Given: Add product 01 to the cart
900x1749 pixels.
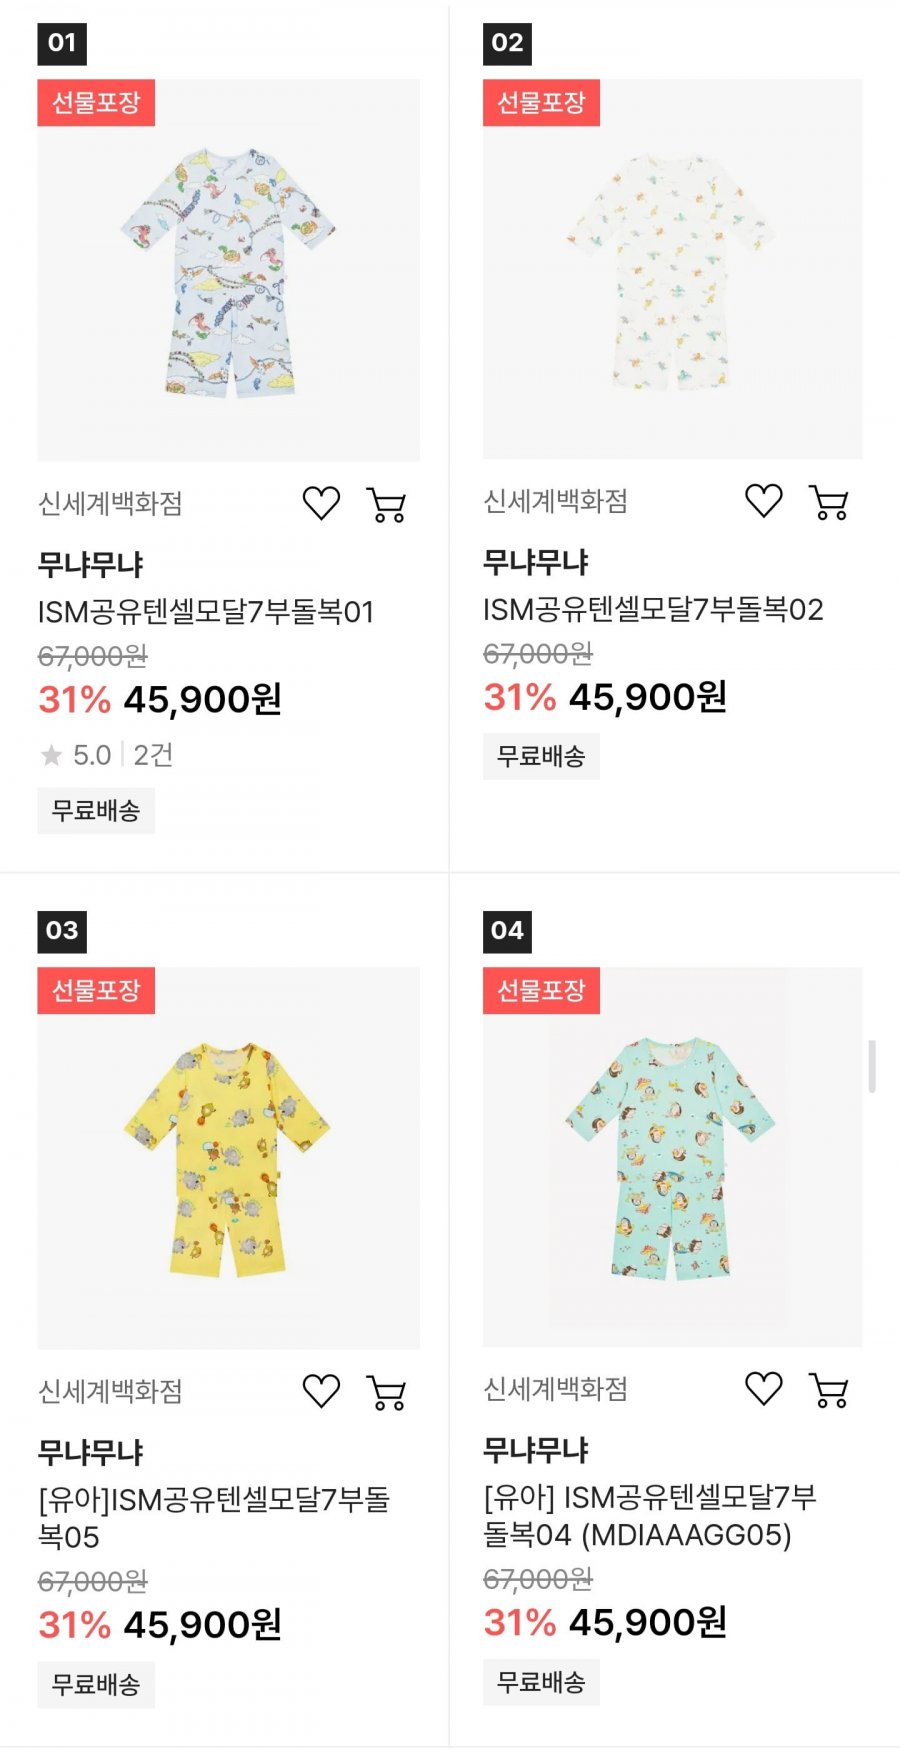Looking at the screenshot, I should [387, 505].
